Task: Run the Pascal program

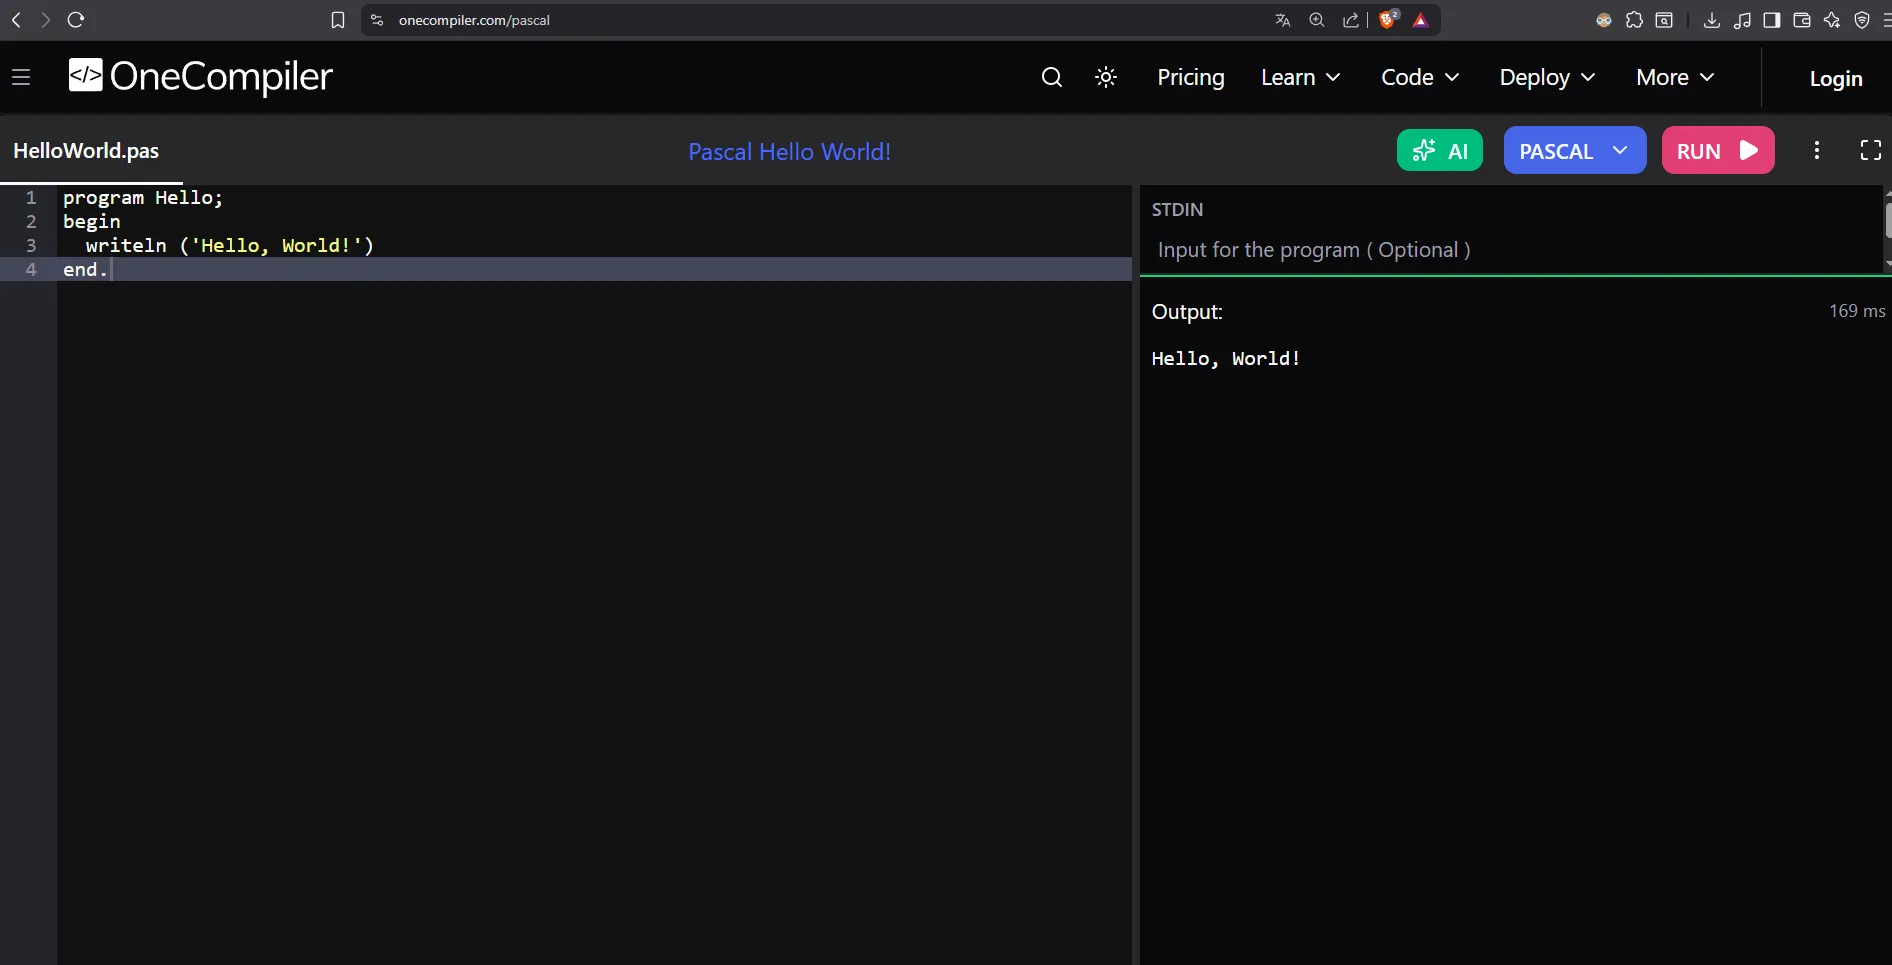Action: (1717, 151)
